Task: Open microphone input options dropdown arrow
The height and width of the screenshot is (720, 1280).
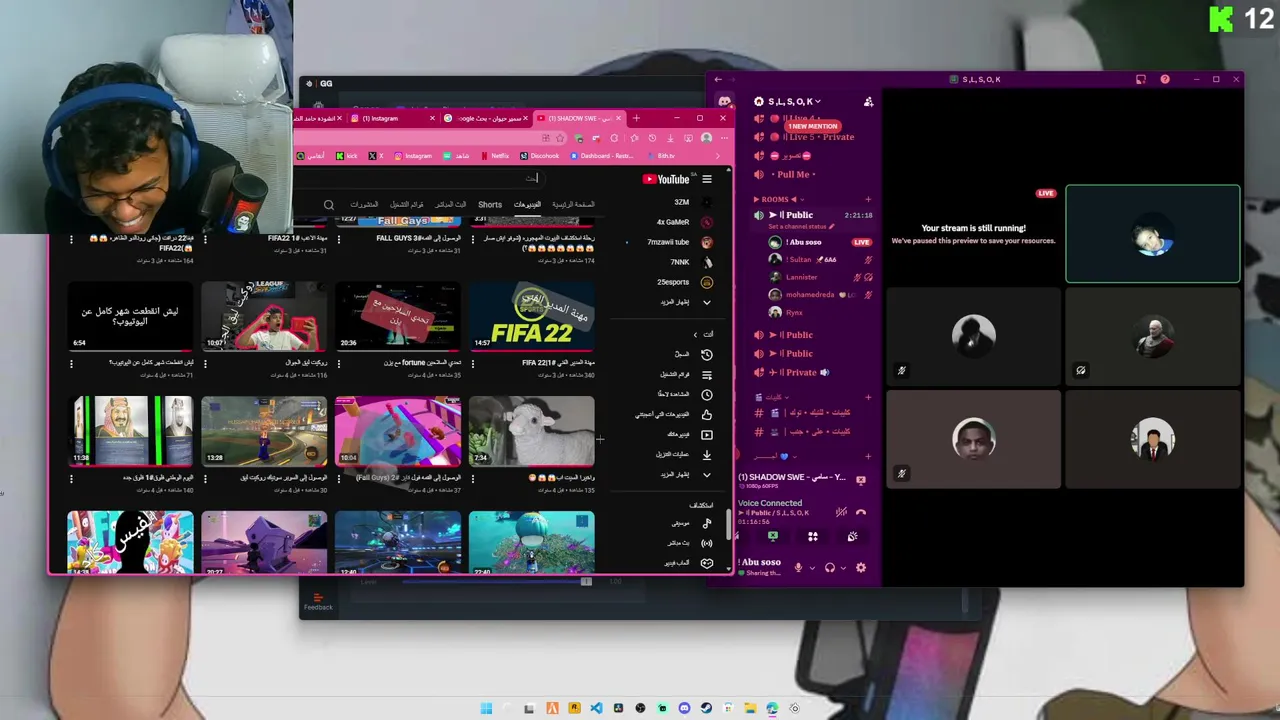Action: [812, 568]
